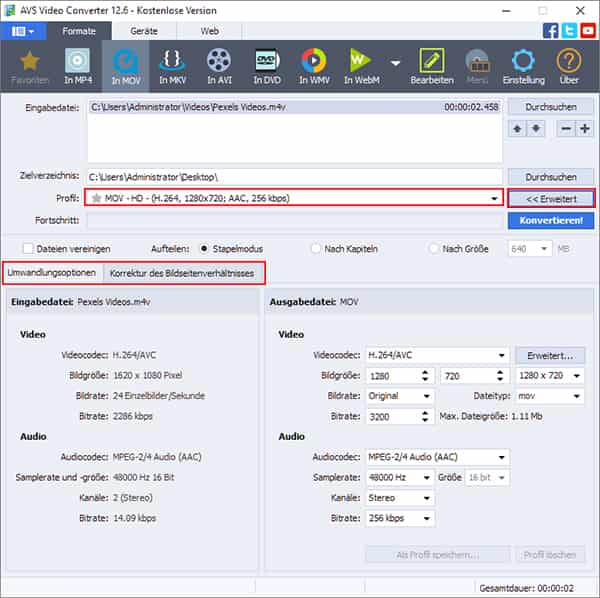Open video Erweitert... settings button
The image size is (600, 598).
pos(550,355)
